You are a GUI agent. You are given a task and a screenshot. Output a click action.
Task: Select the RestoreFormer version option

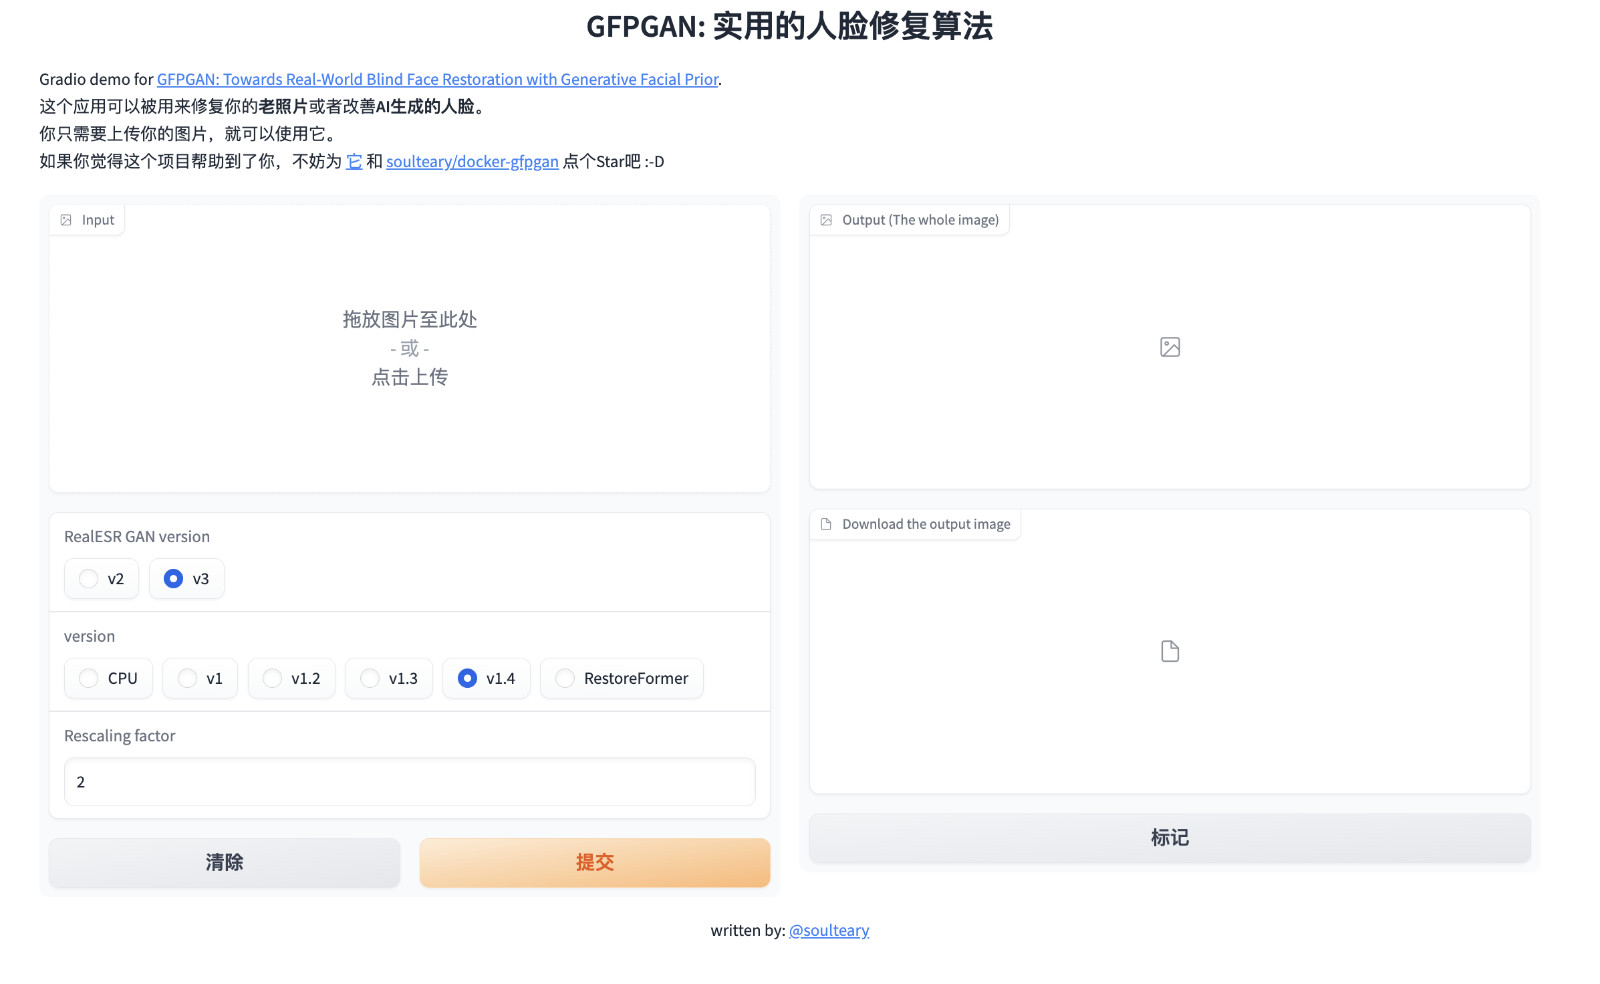tap(622, 678)
